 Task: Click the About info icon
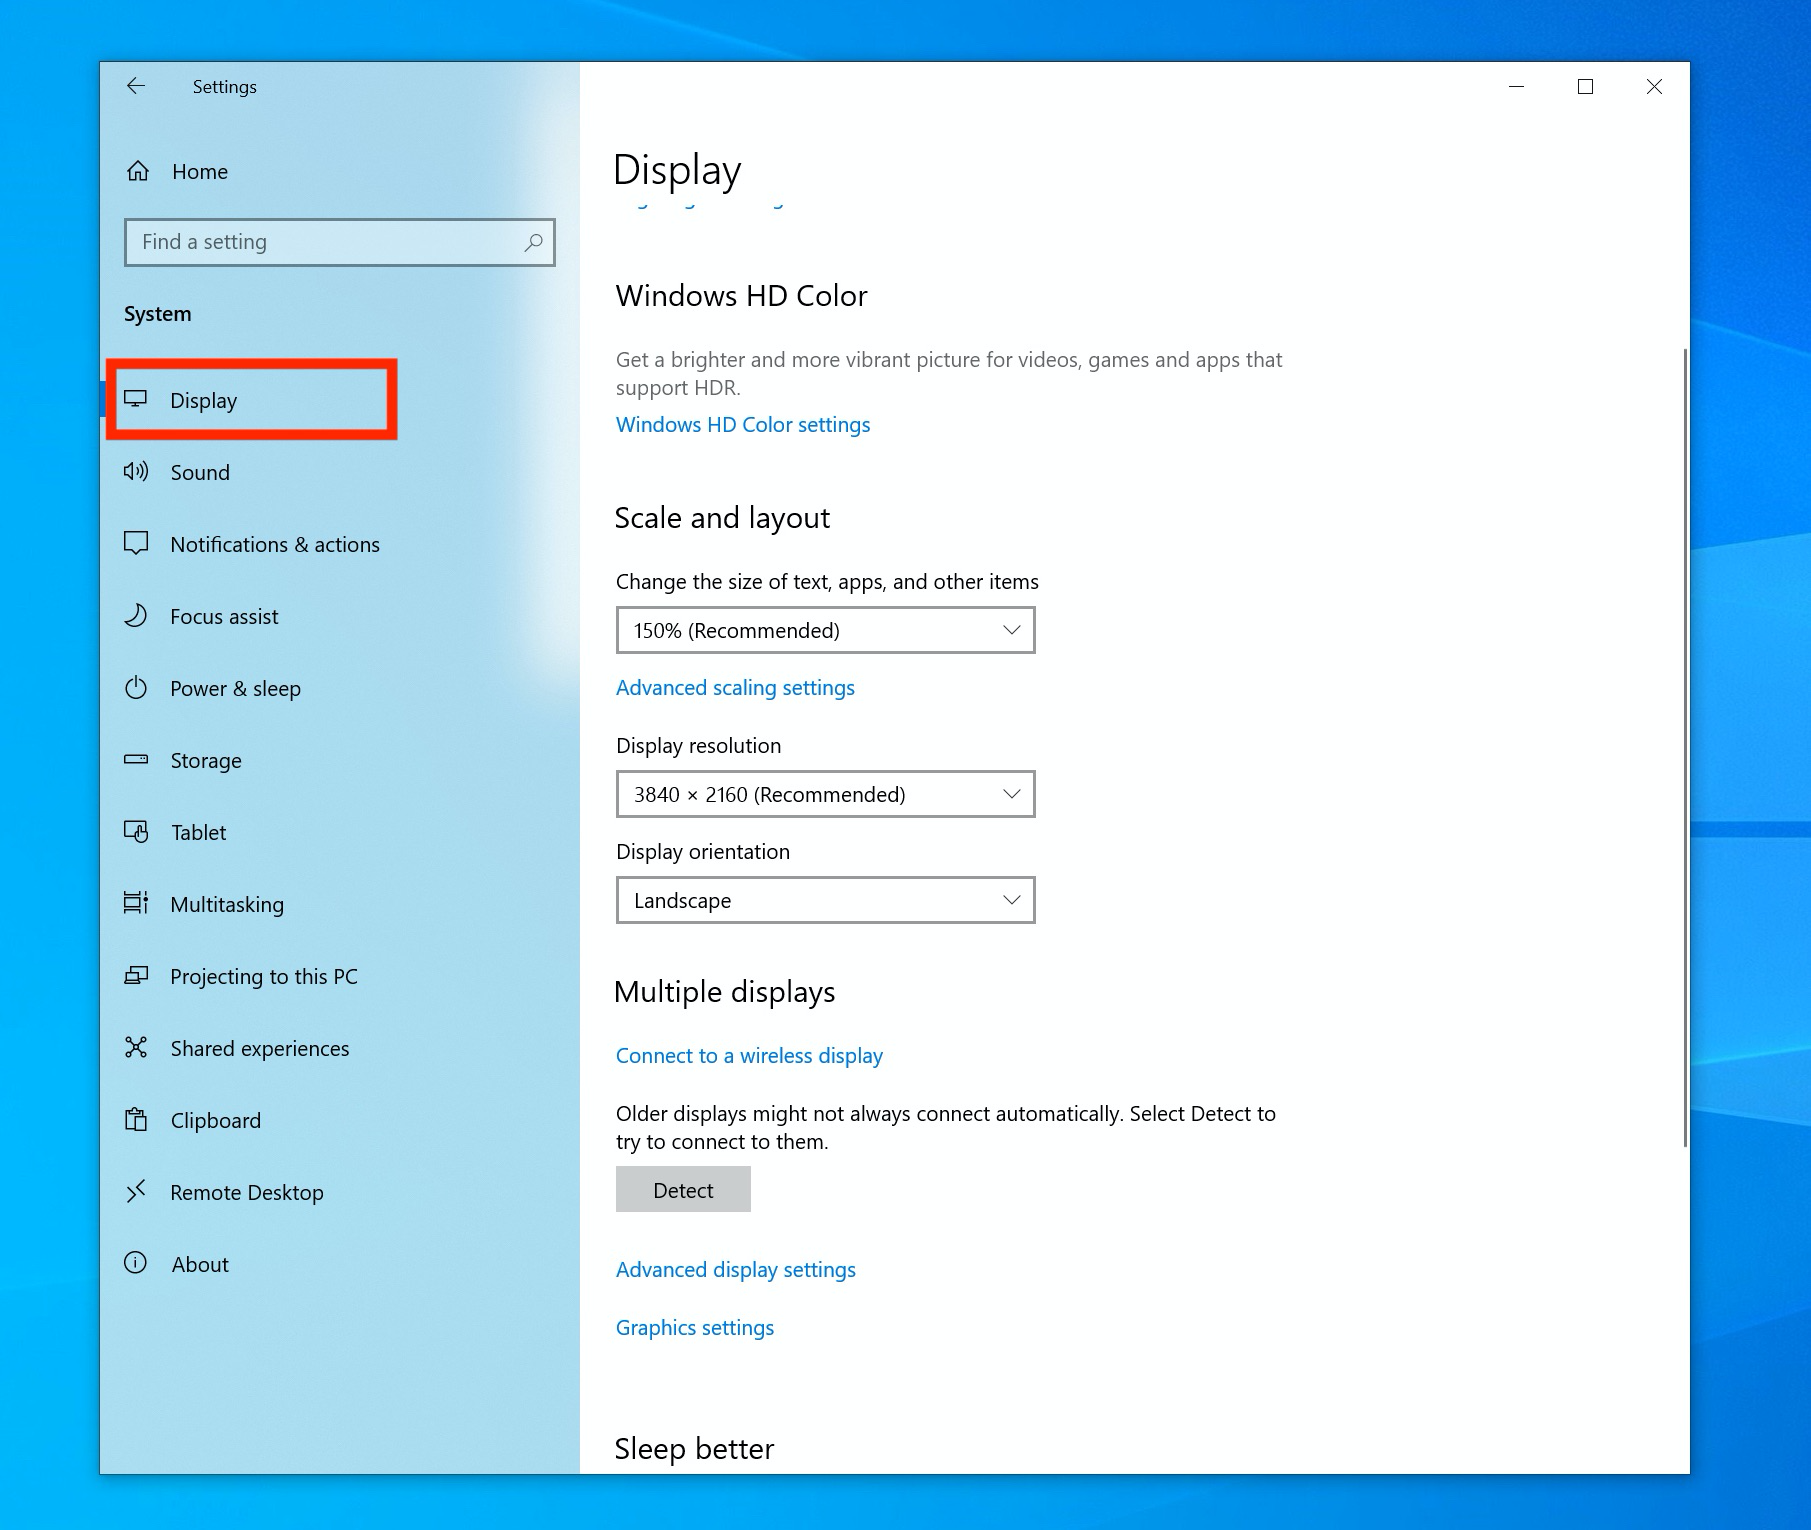click(136, 1263)
